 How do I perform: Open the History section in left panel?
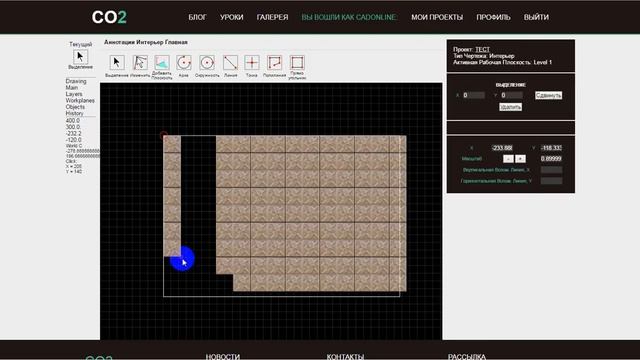pyautogui.click(x=74, y=113)
